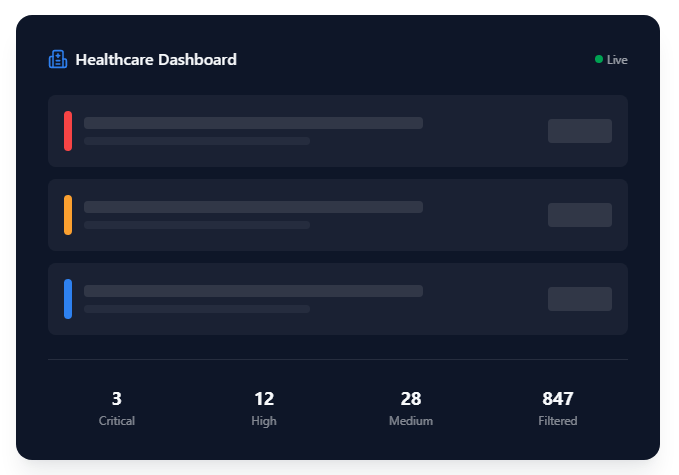Open the loading title line in the red alert row
This screenshot has height=475, width=679.
point(253,123)
